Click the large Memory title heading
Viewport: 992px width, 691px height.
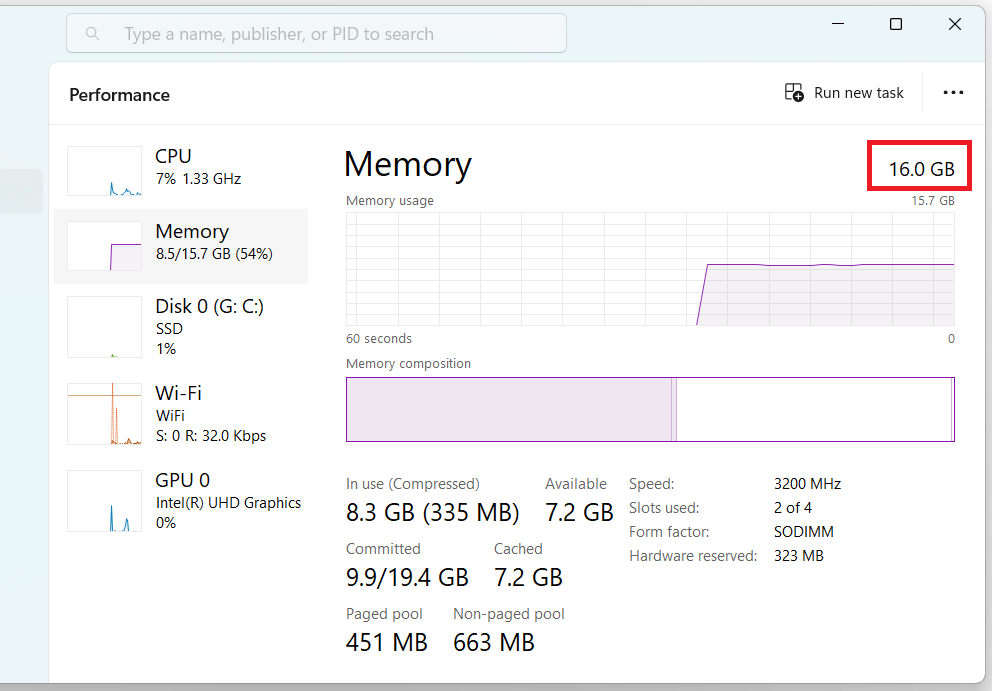point(408,165)
